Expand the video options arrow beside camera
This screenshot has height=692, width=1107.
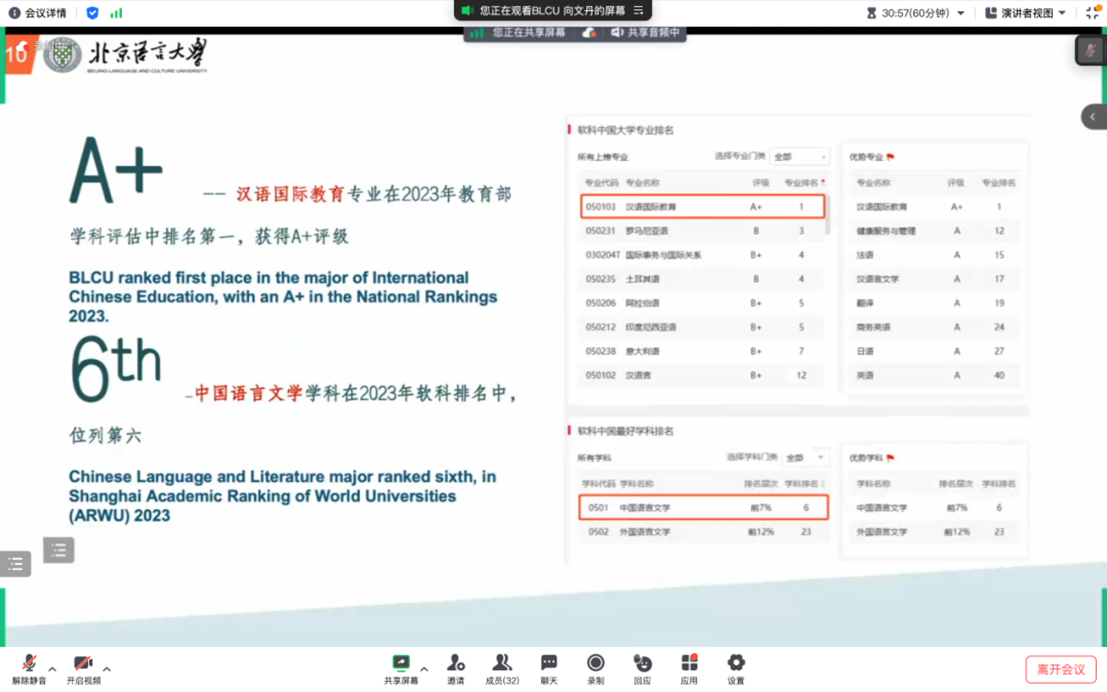[x=107, y=669]
